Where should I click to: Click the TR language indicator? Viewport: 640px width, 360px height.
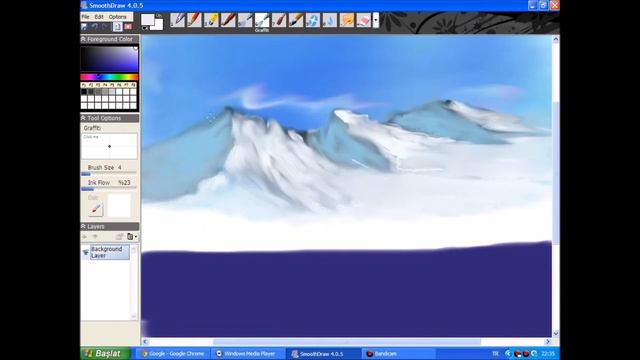pyautogui.click(x=495, y=354)
